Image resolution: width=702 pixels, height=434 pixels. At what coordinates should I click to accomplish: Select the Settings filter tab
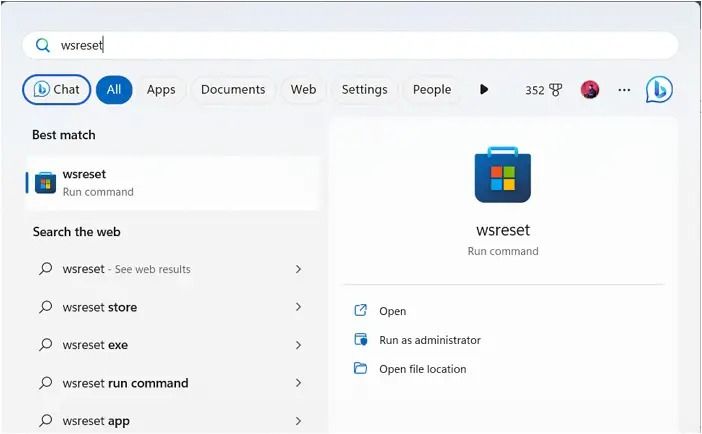(x=364, y=90)
